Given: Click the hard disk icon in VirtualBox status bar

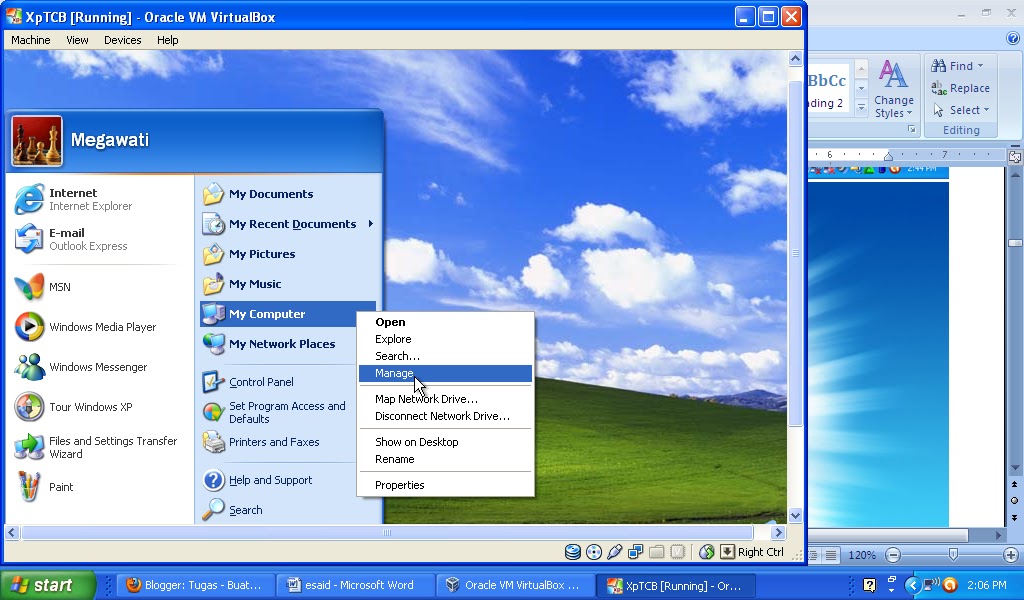Looking at the screenshot, I should [573, 551].
